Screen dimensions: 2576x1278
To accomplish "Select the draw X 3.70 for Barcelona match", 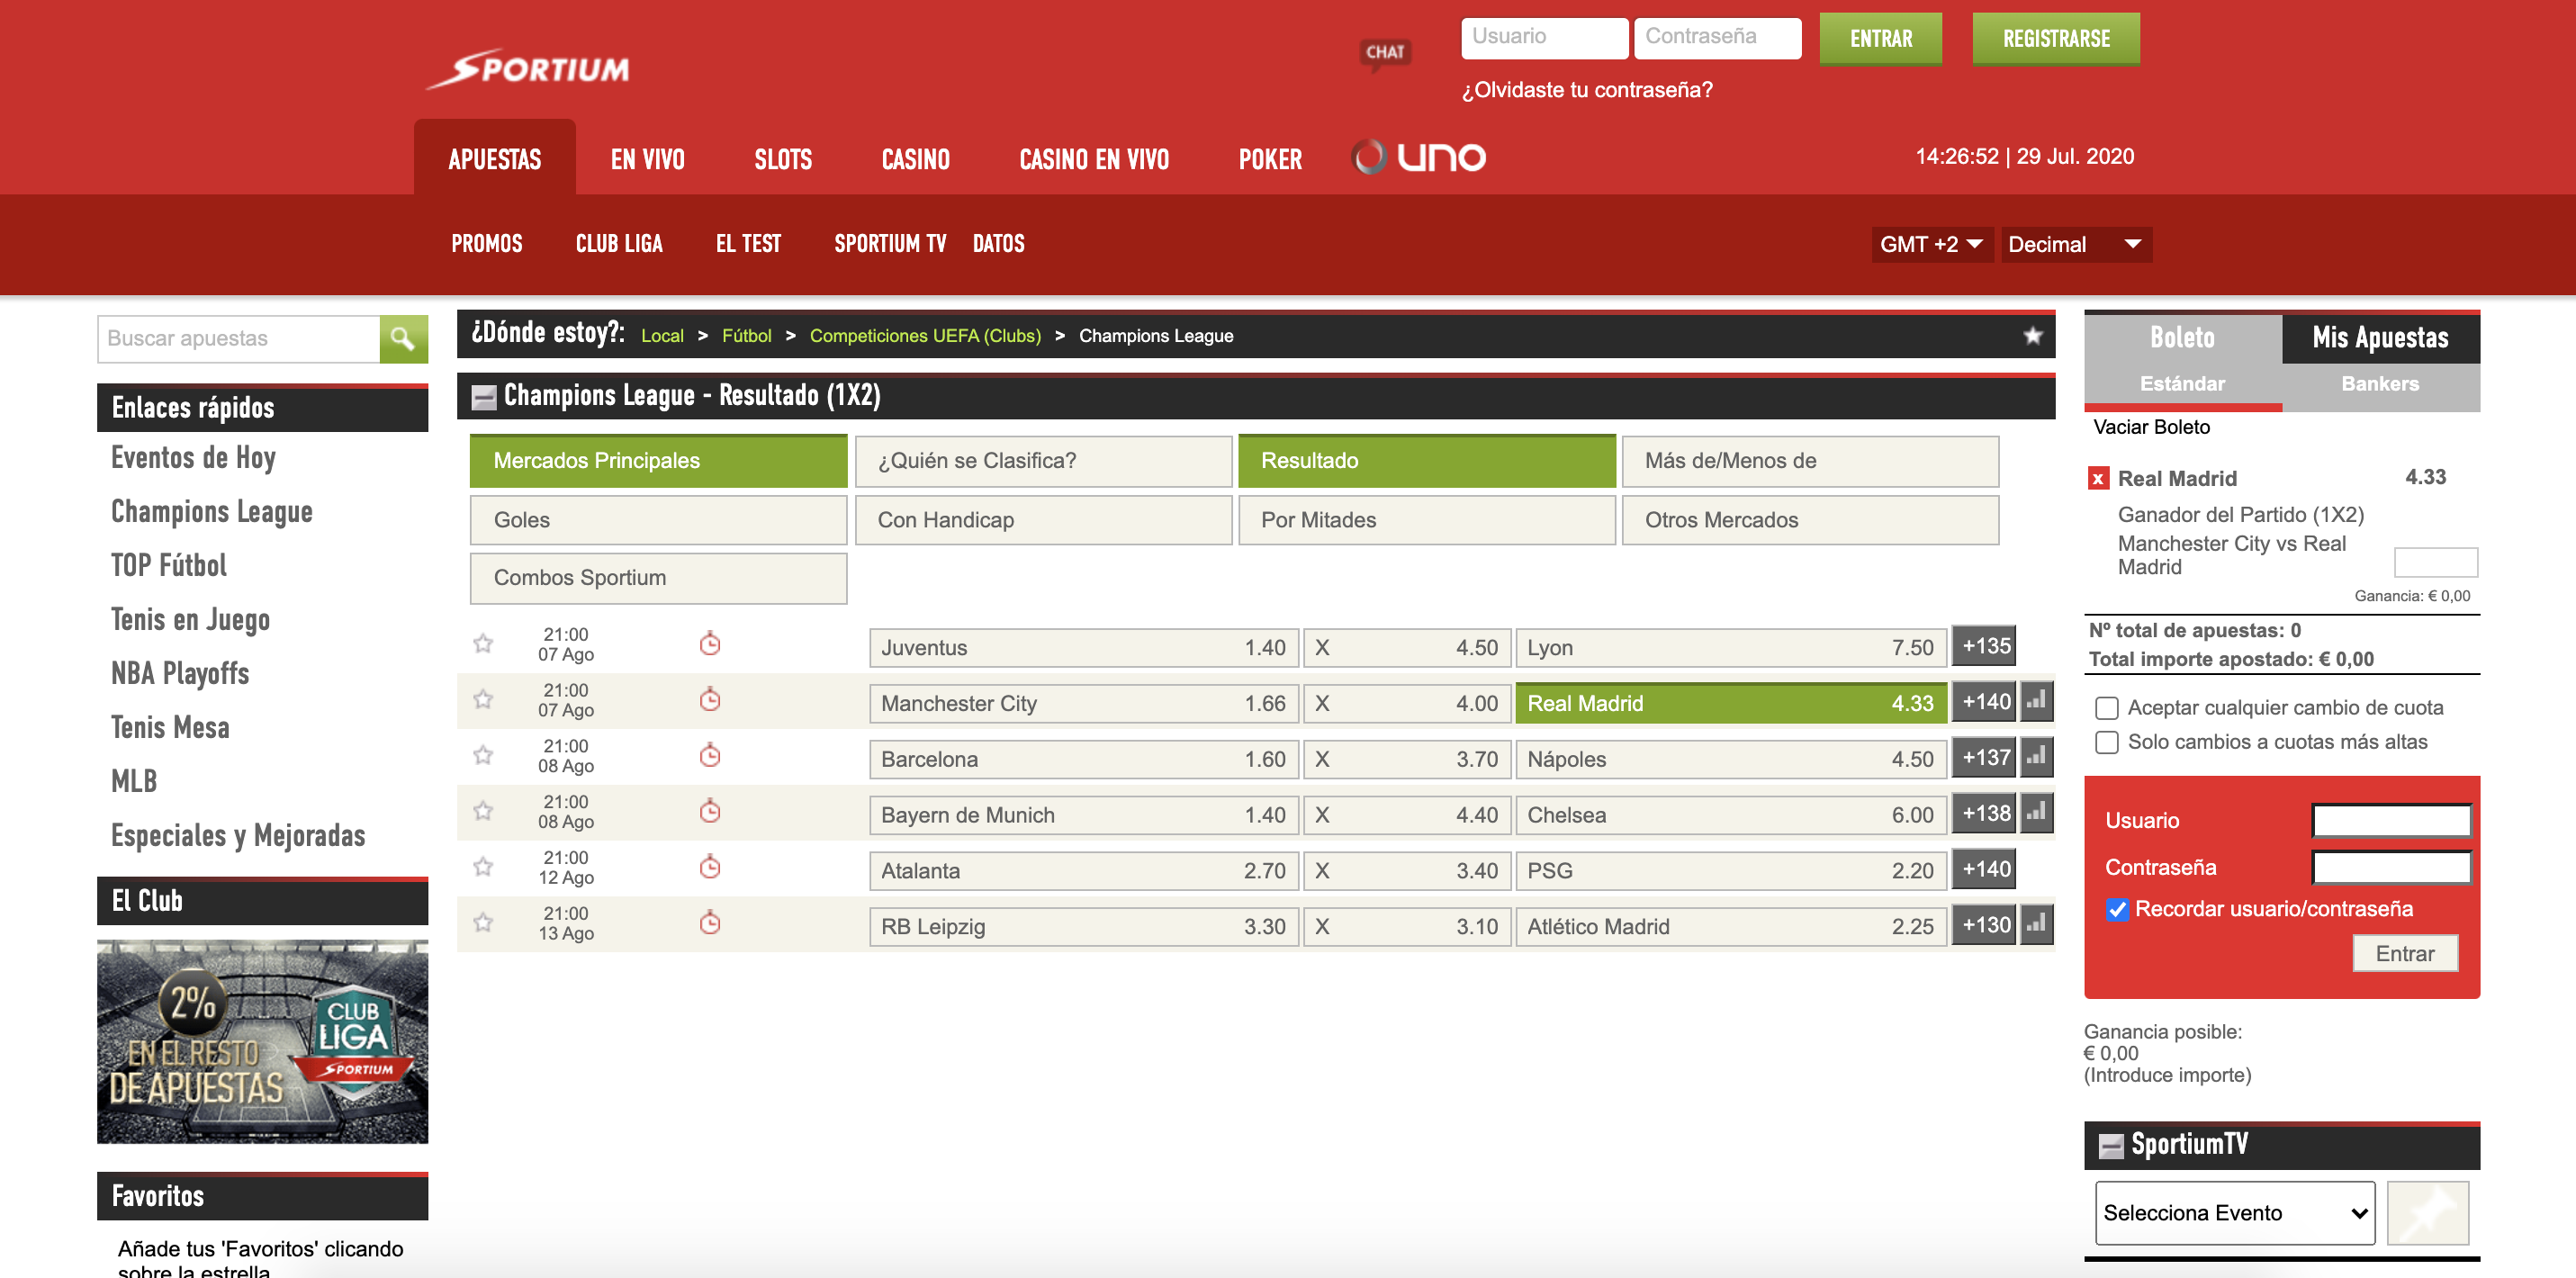I will point(1407,759).
